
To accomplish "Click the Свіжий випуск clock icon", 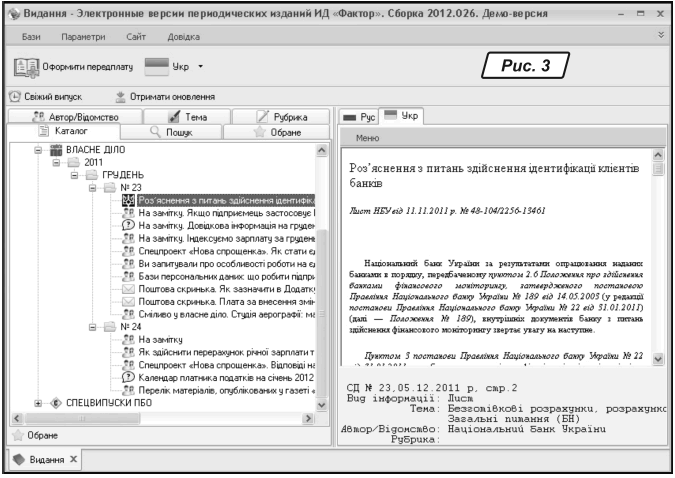I will click(x=16, y=97).
